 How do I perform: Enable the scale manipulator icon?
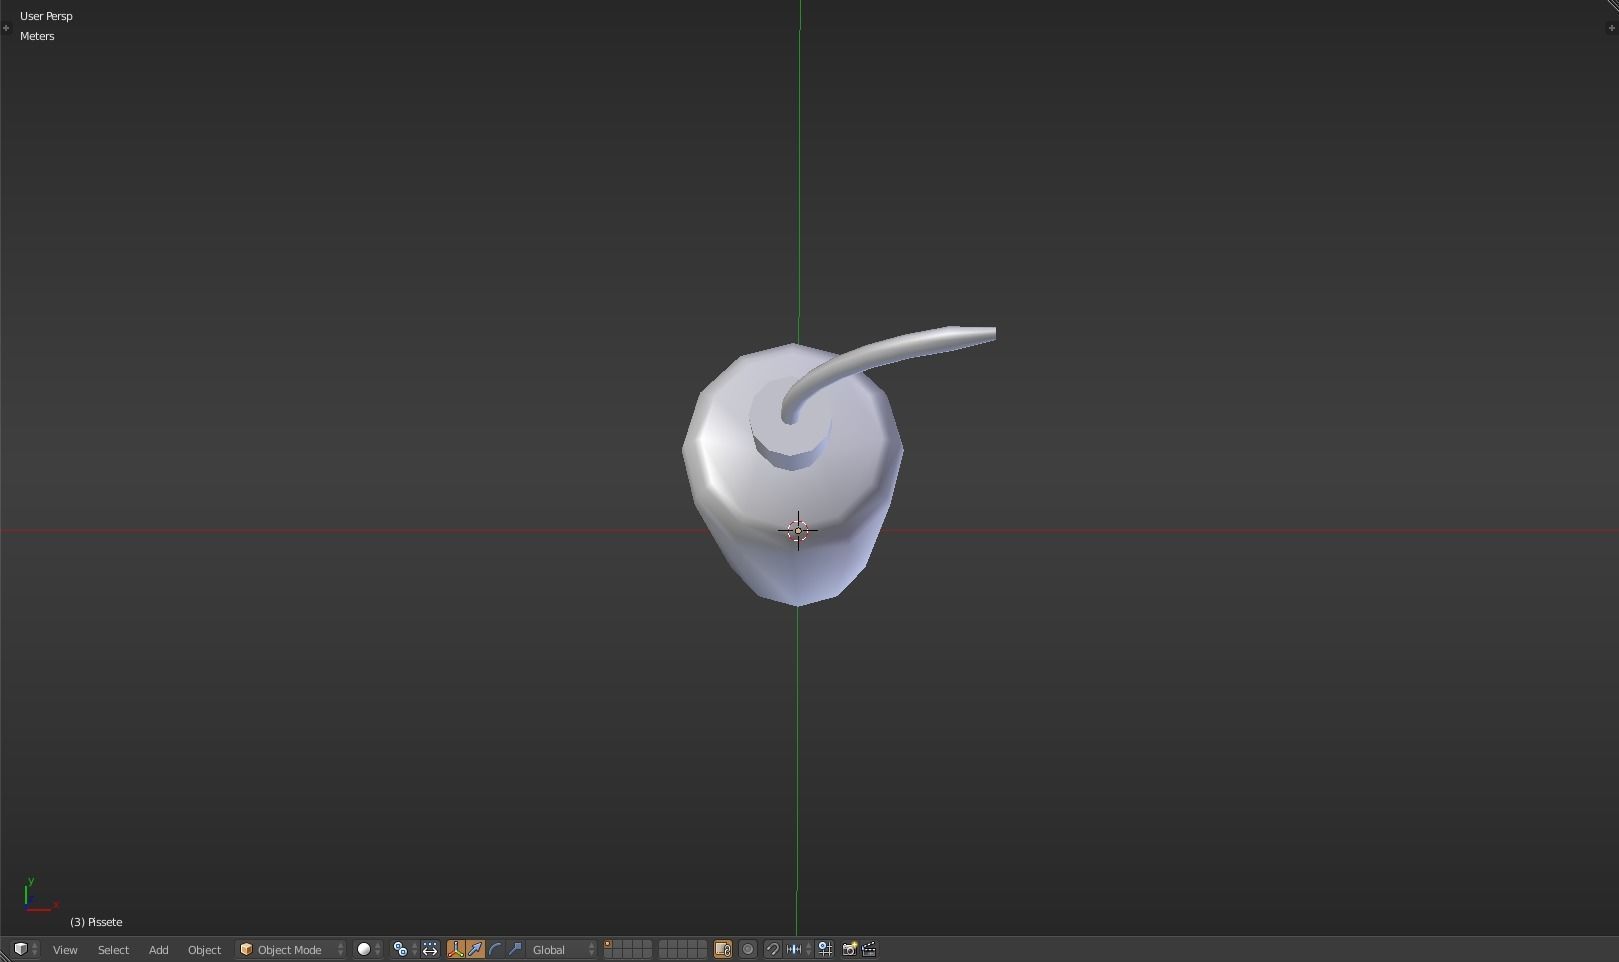[x=515, y=949]
